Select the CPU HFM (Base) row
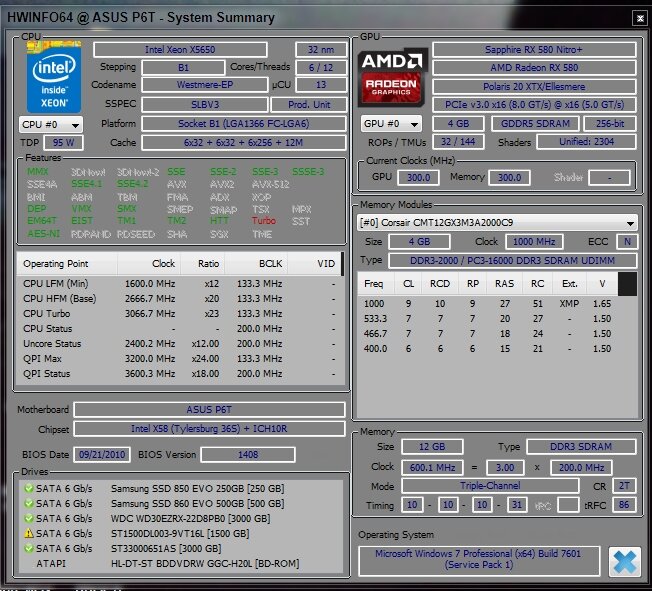Viewport: 652px width, 591px height. 180,299
